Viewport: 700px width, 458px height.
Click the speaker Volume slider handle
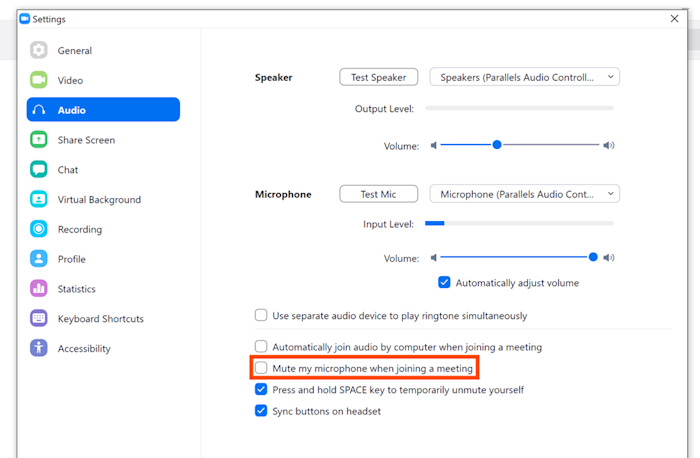(x=497, y=145)
